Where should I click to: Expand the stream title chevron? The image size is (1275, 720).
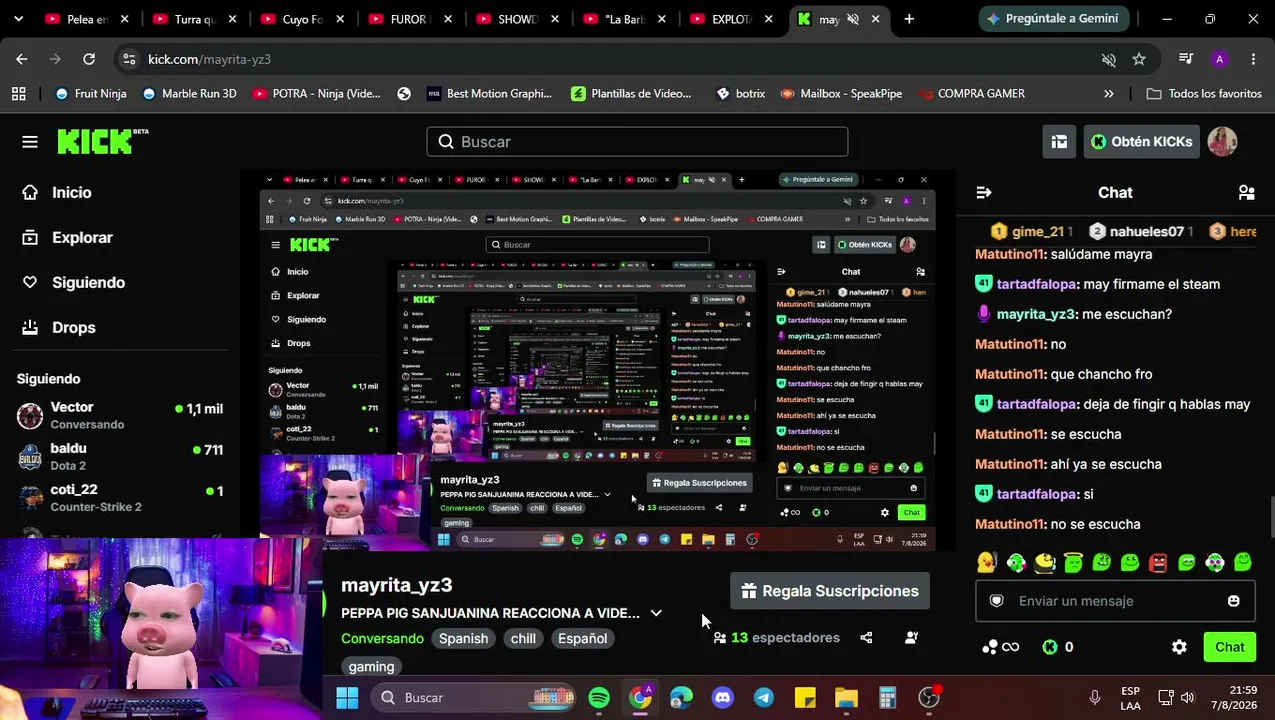click(x=656, y=613)
